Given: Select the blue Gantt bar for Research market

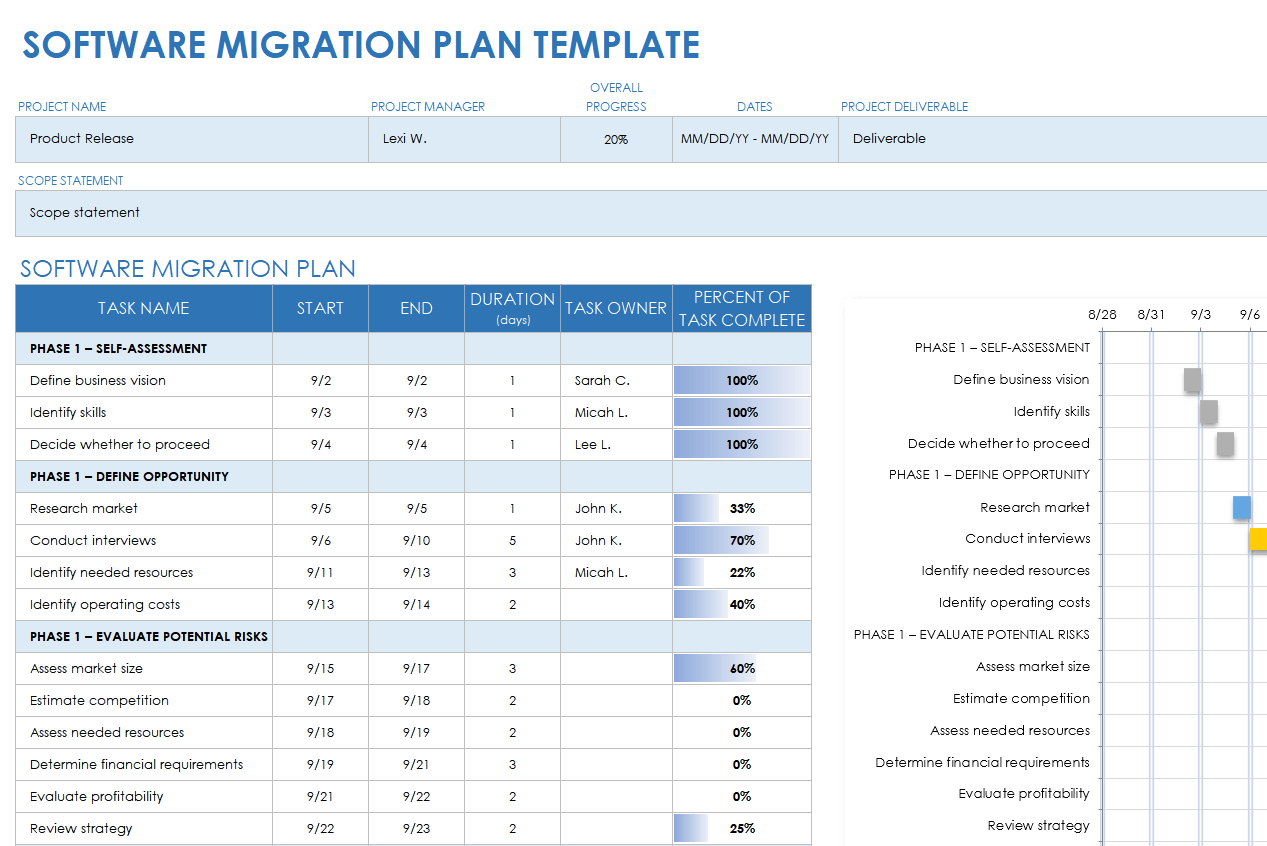Looking at the screenshot, I should 1242,507.
